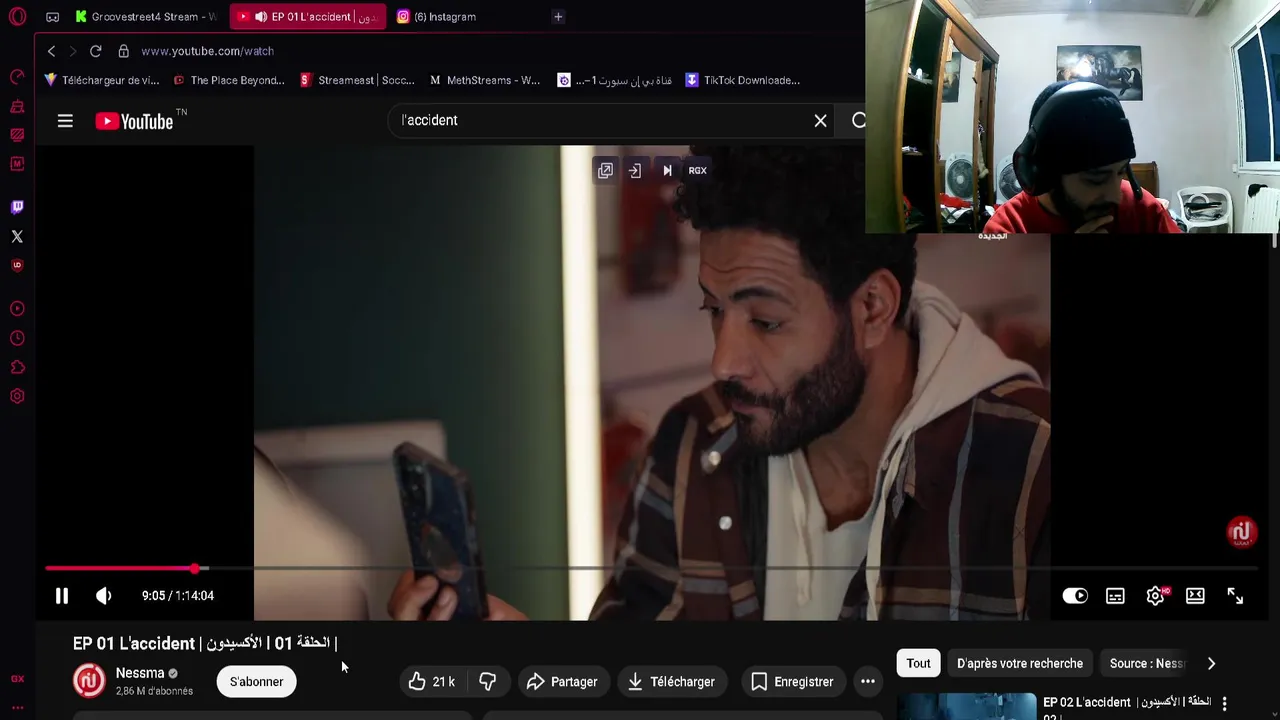The width and height of the screenshot is (1280, 720).
Task: Open the Twitch sidebar panel
Action: click(17, 207)
